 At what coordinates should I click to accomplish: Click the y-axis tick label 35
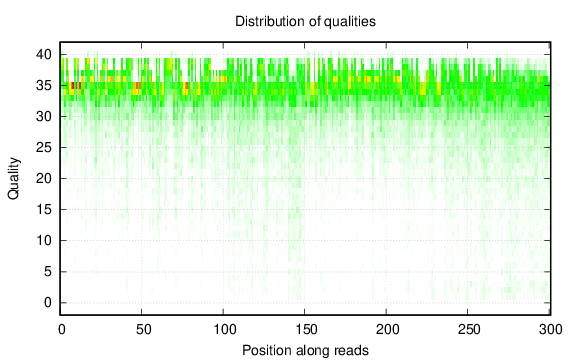[x=44, y=86]
